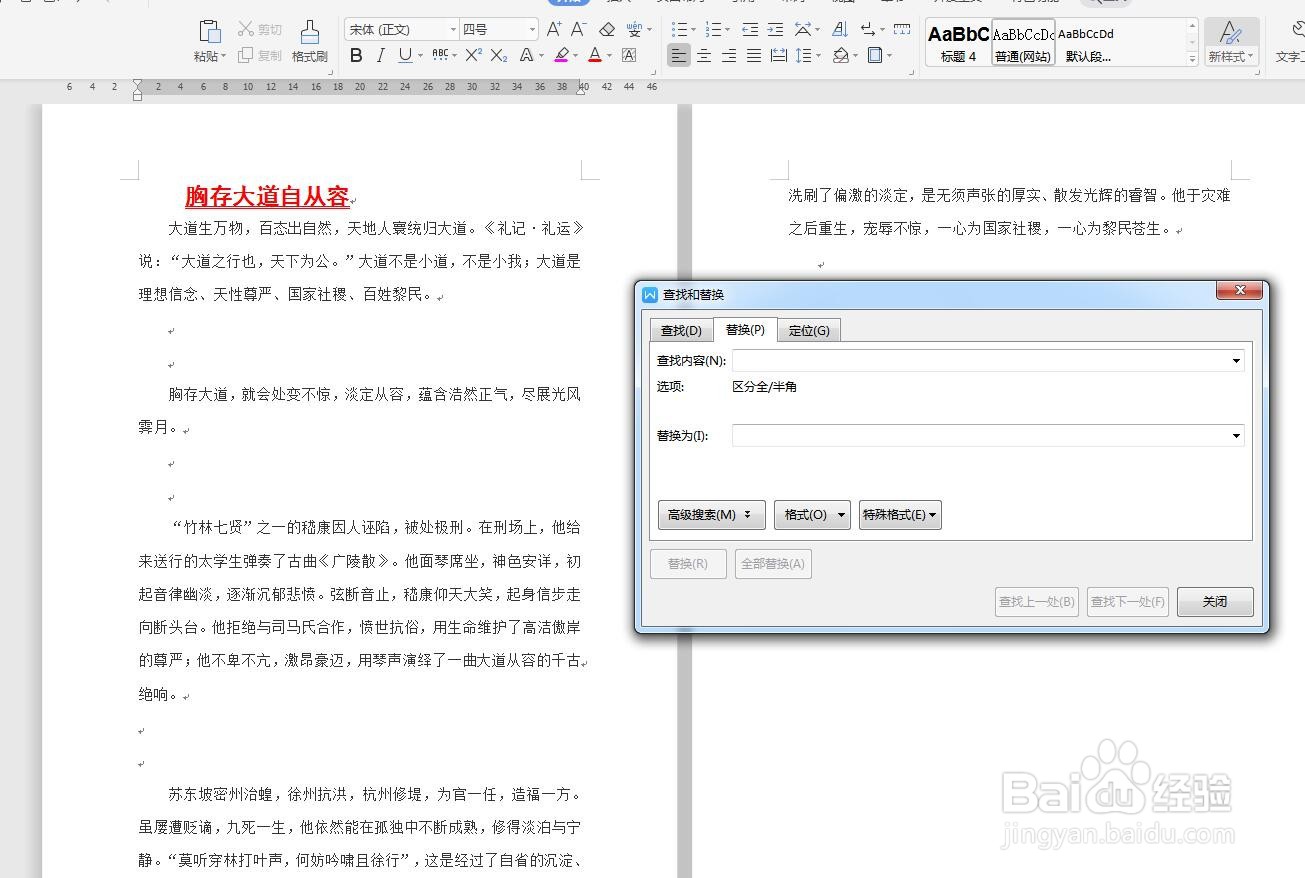This screenshot has width=1305, height=878.
Task: Close the 查找和替换 dialog with X
Action: point(1240,291)
